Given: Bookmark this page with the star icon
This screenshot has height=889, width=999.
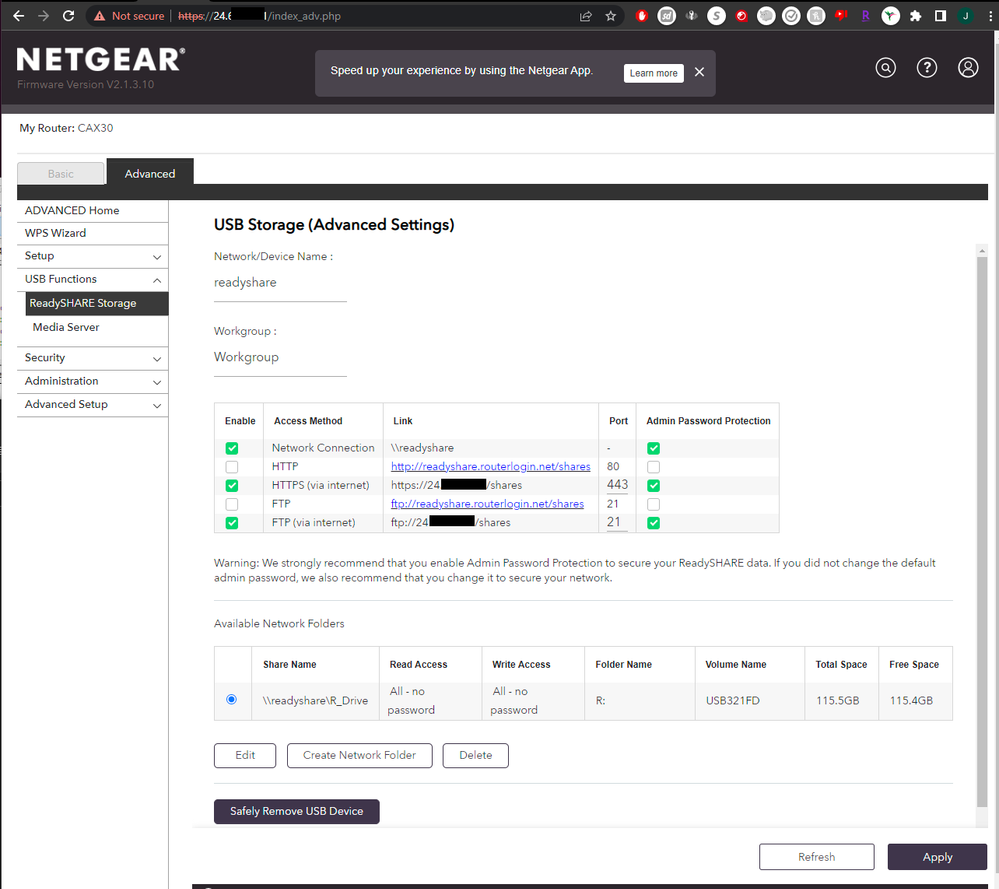Looking at the screenshot, I should [x=610, y=16].
